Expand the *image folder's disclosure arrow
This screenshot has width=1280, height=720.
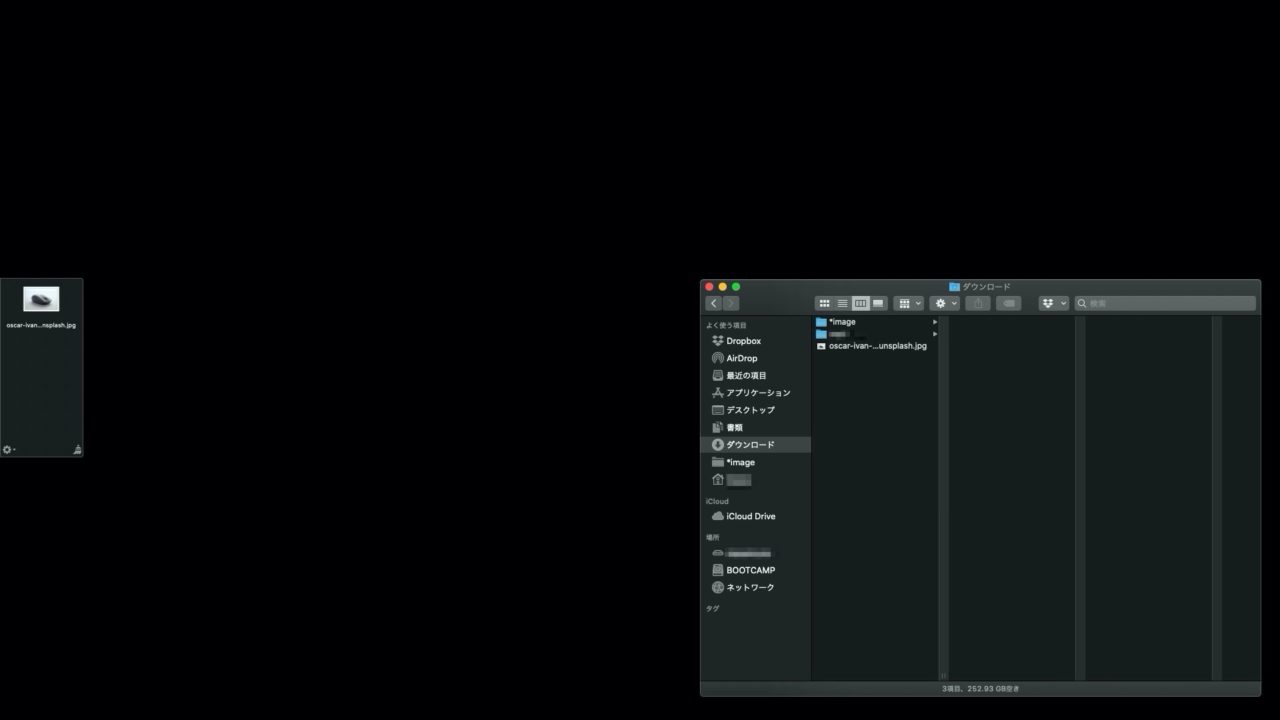tap(935, 322)
